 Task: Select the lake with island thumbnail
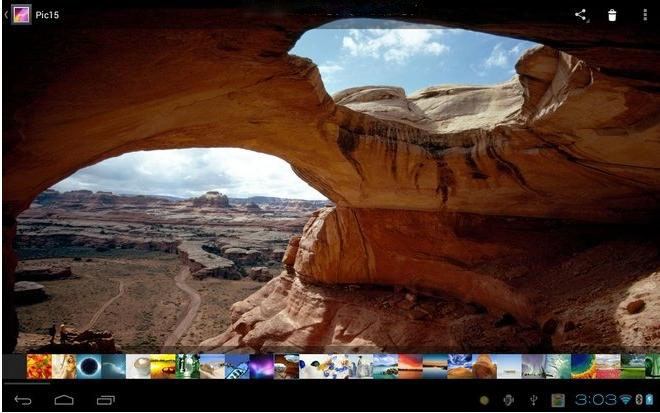coord(386,366)
